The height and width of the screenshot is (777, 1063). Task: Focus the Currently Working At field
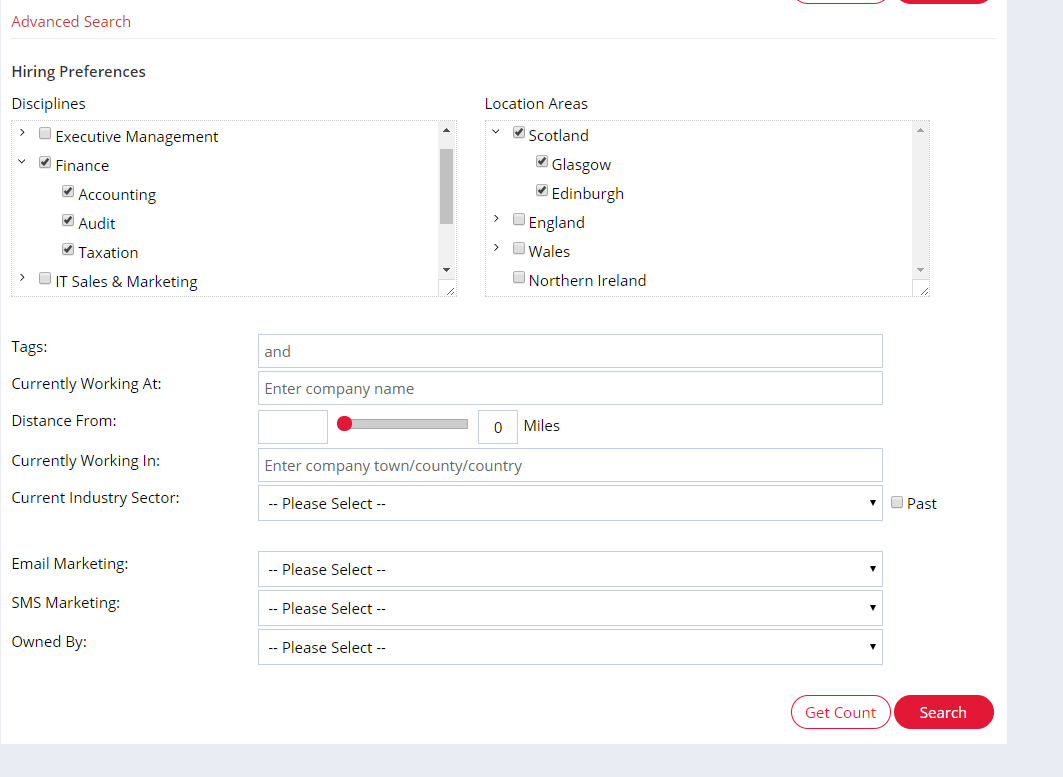570,389
